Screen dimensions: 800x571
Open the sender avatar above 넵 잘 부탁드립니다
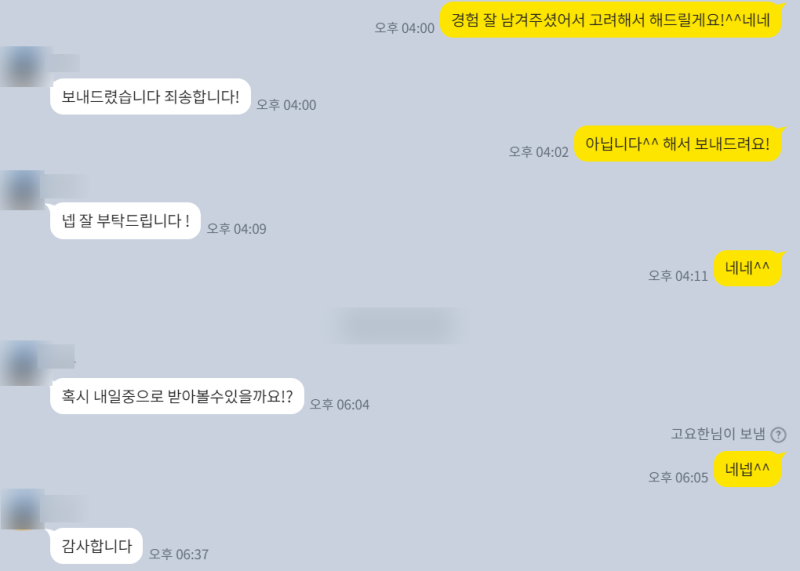pyautogui.click(x=22, y=190)
